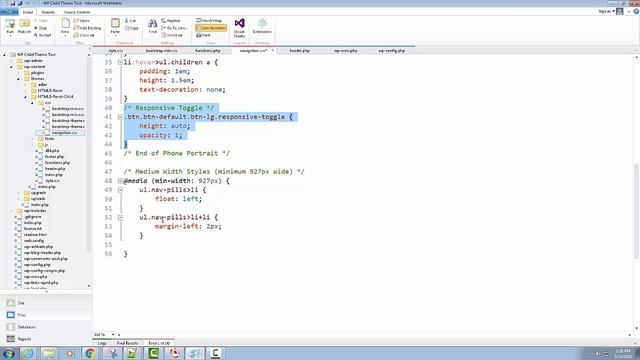The height and width of the screenshot is (360, 640).
Task: Switch to bootstrap.min.css editor tab
Action: 162,51
